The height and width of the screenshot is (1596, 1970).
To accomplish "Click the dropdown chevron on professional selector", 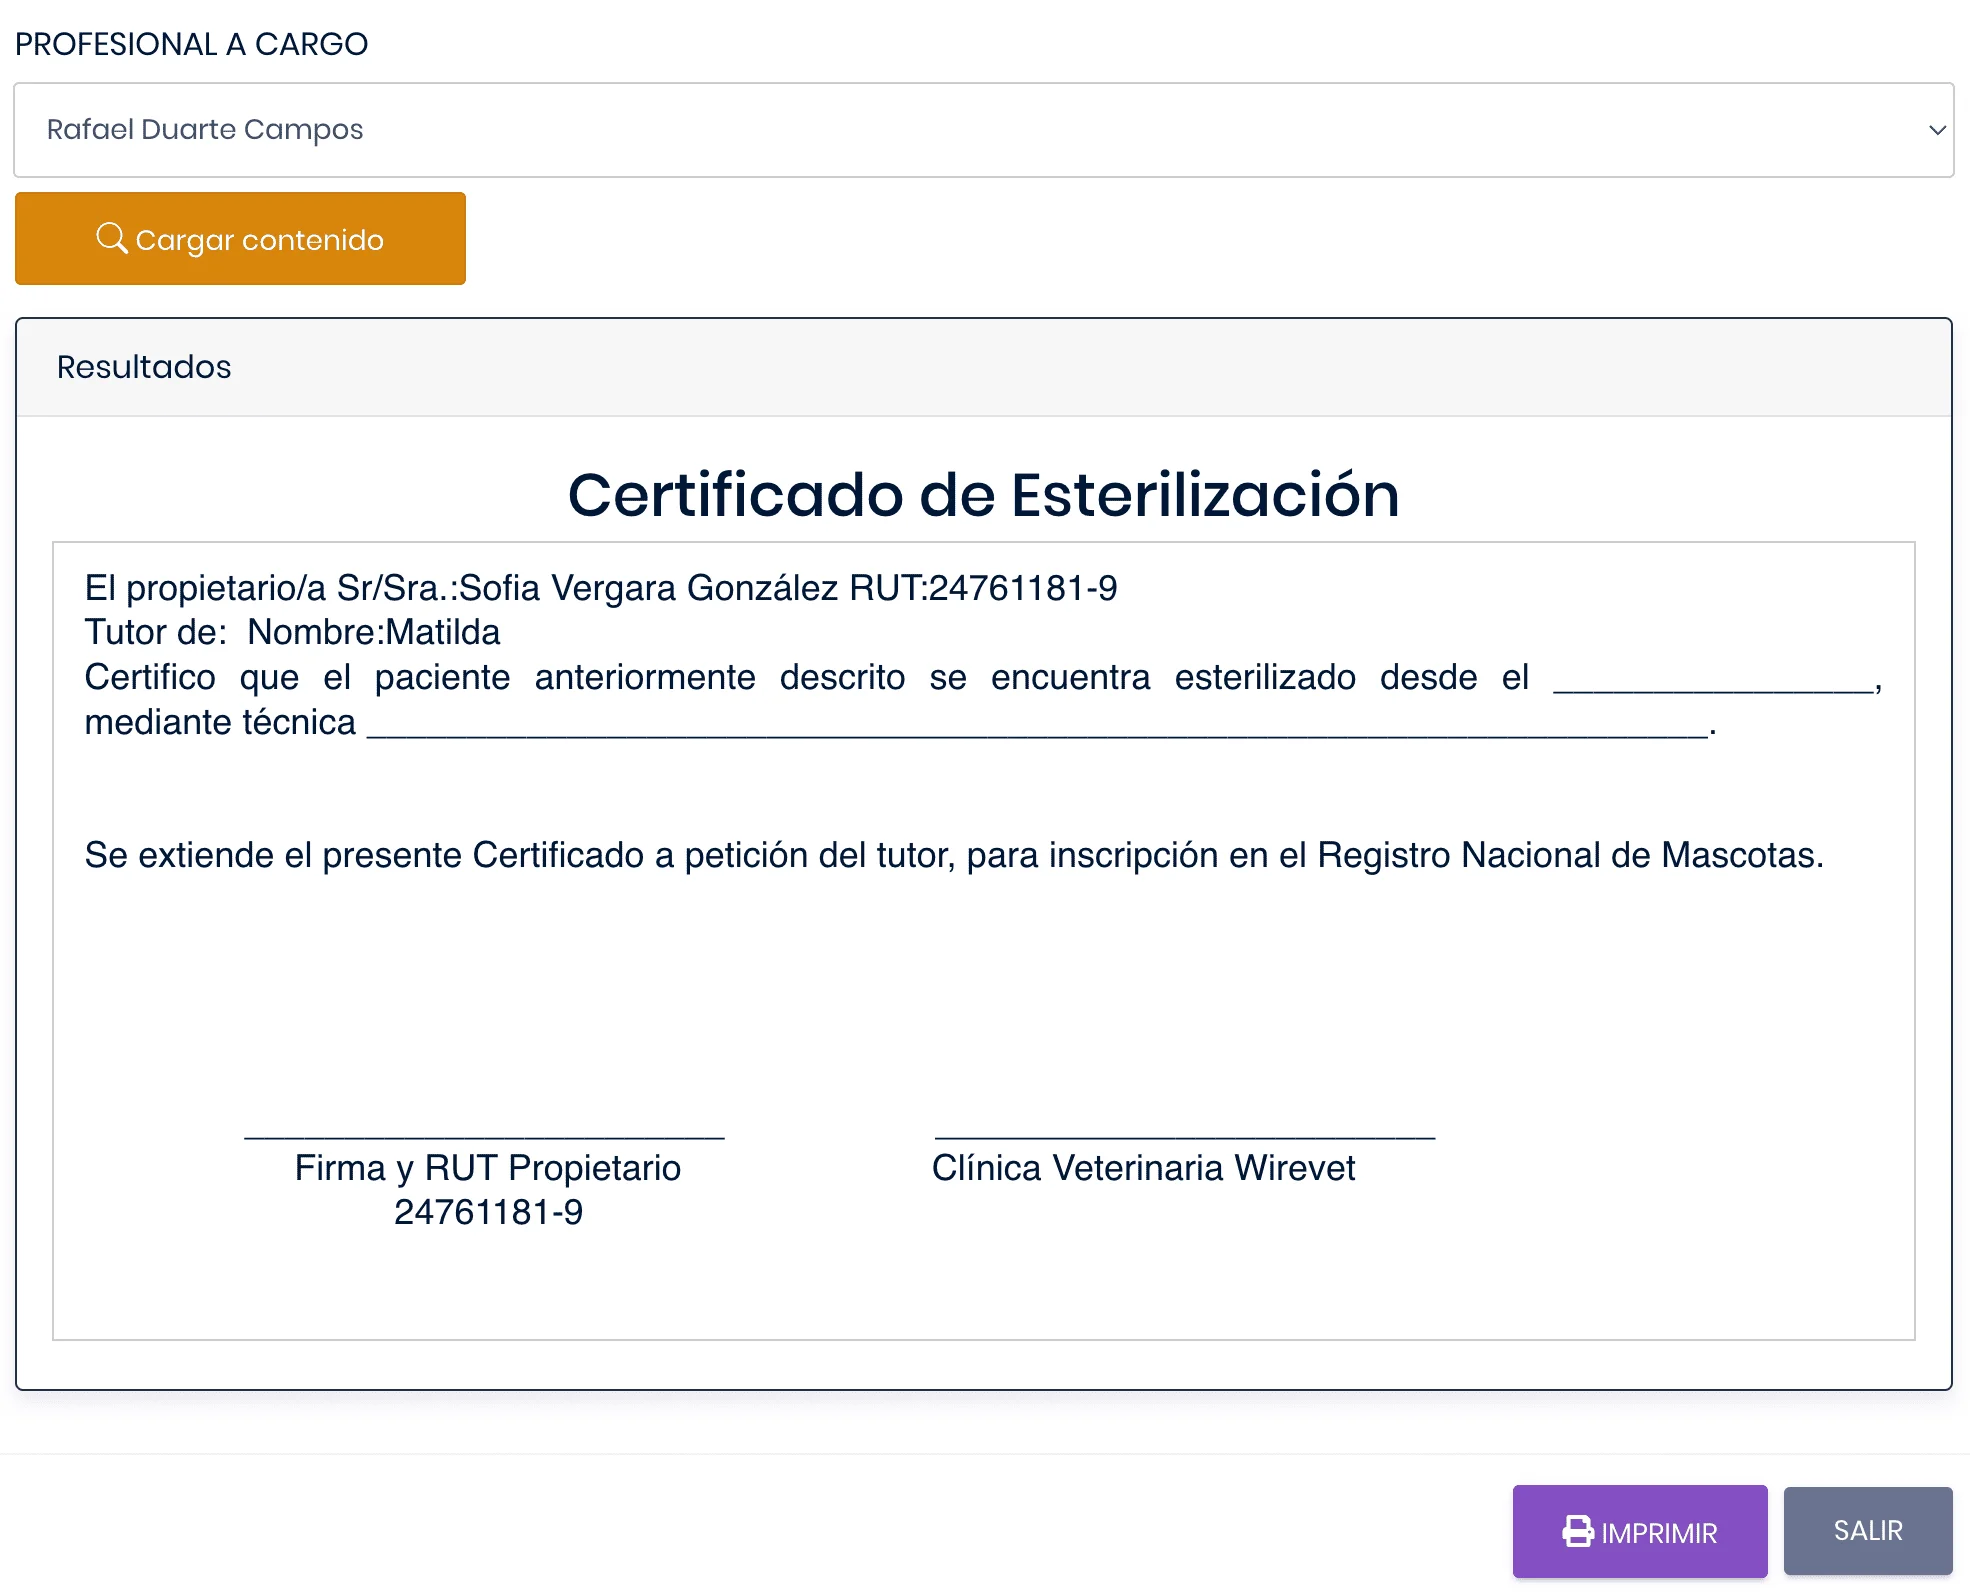I will 1937,130.
